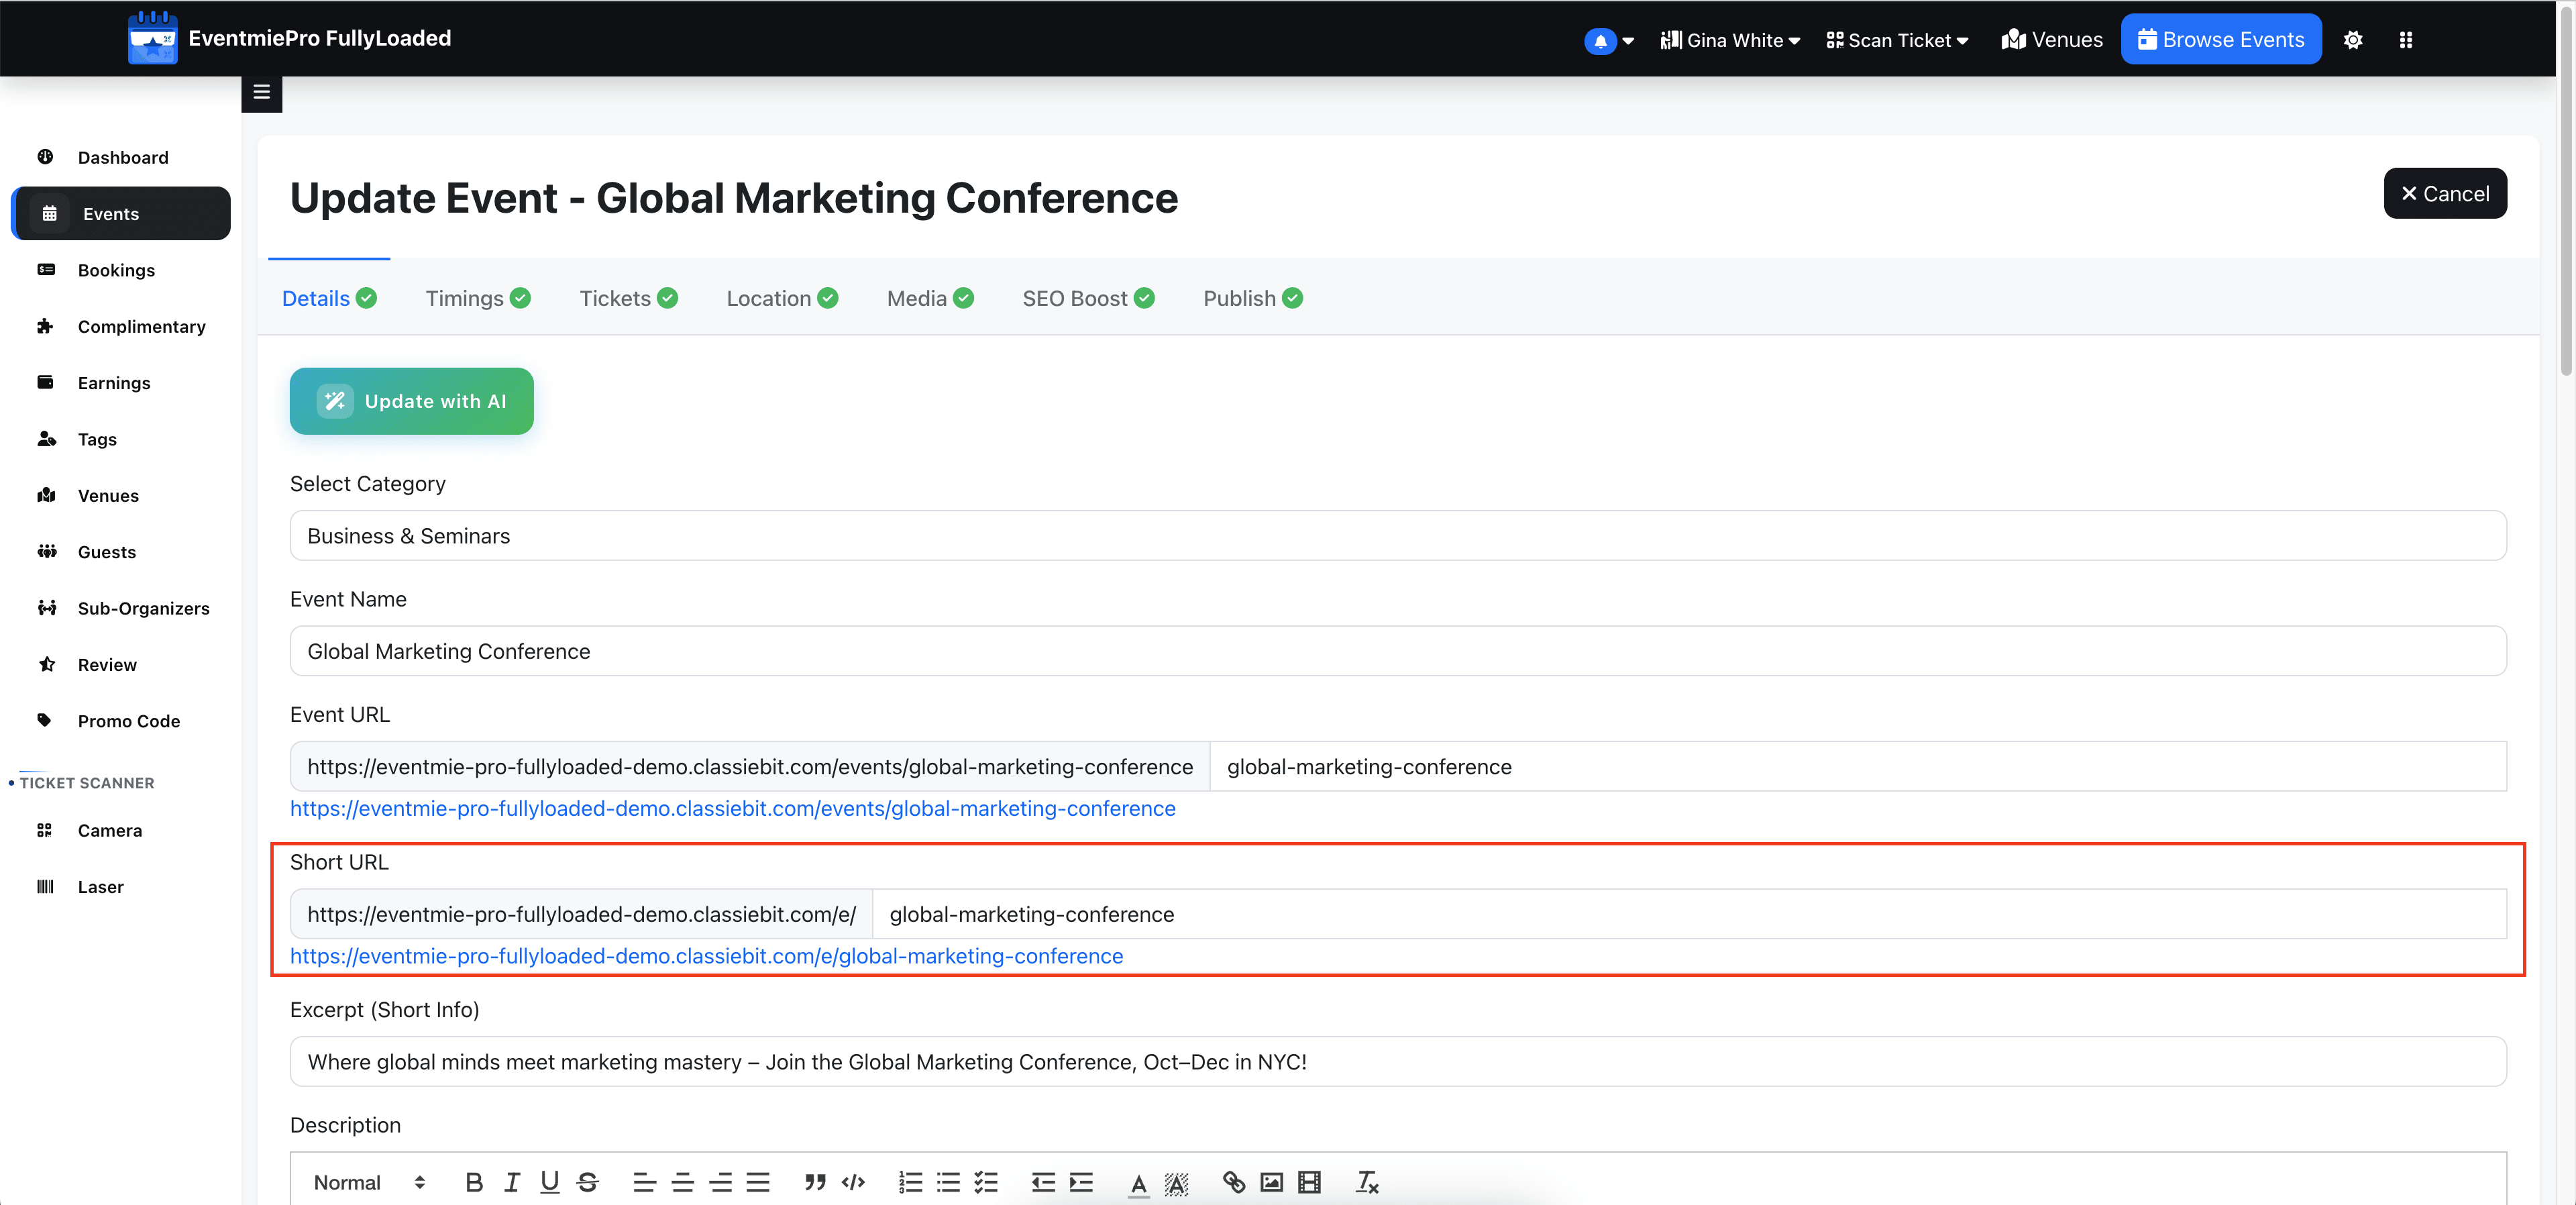Toggle the checklist formatting in editor
2576x1205 pixels.
pos(986,1182)
